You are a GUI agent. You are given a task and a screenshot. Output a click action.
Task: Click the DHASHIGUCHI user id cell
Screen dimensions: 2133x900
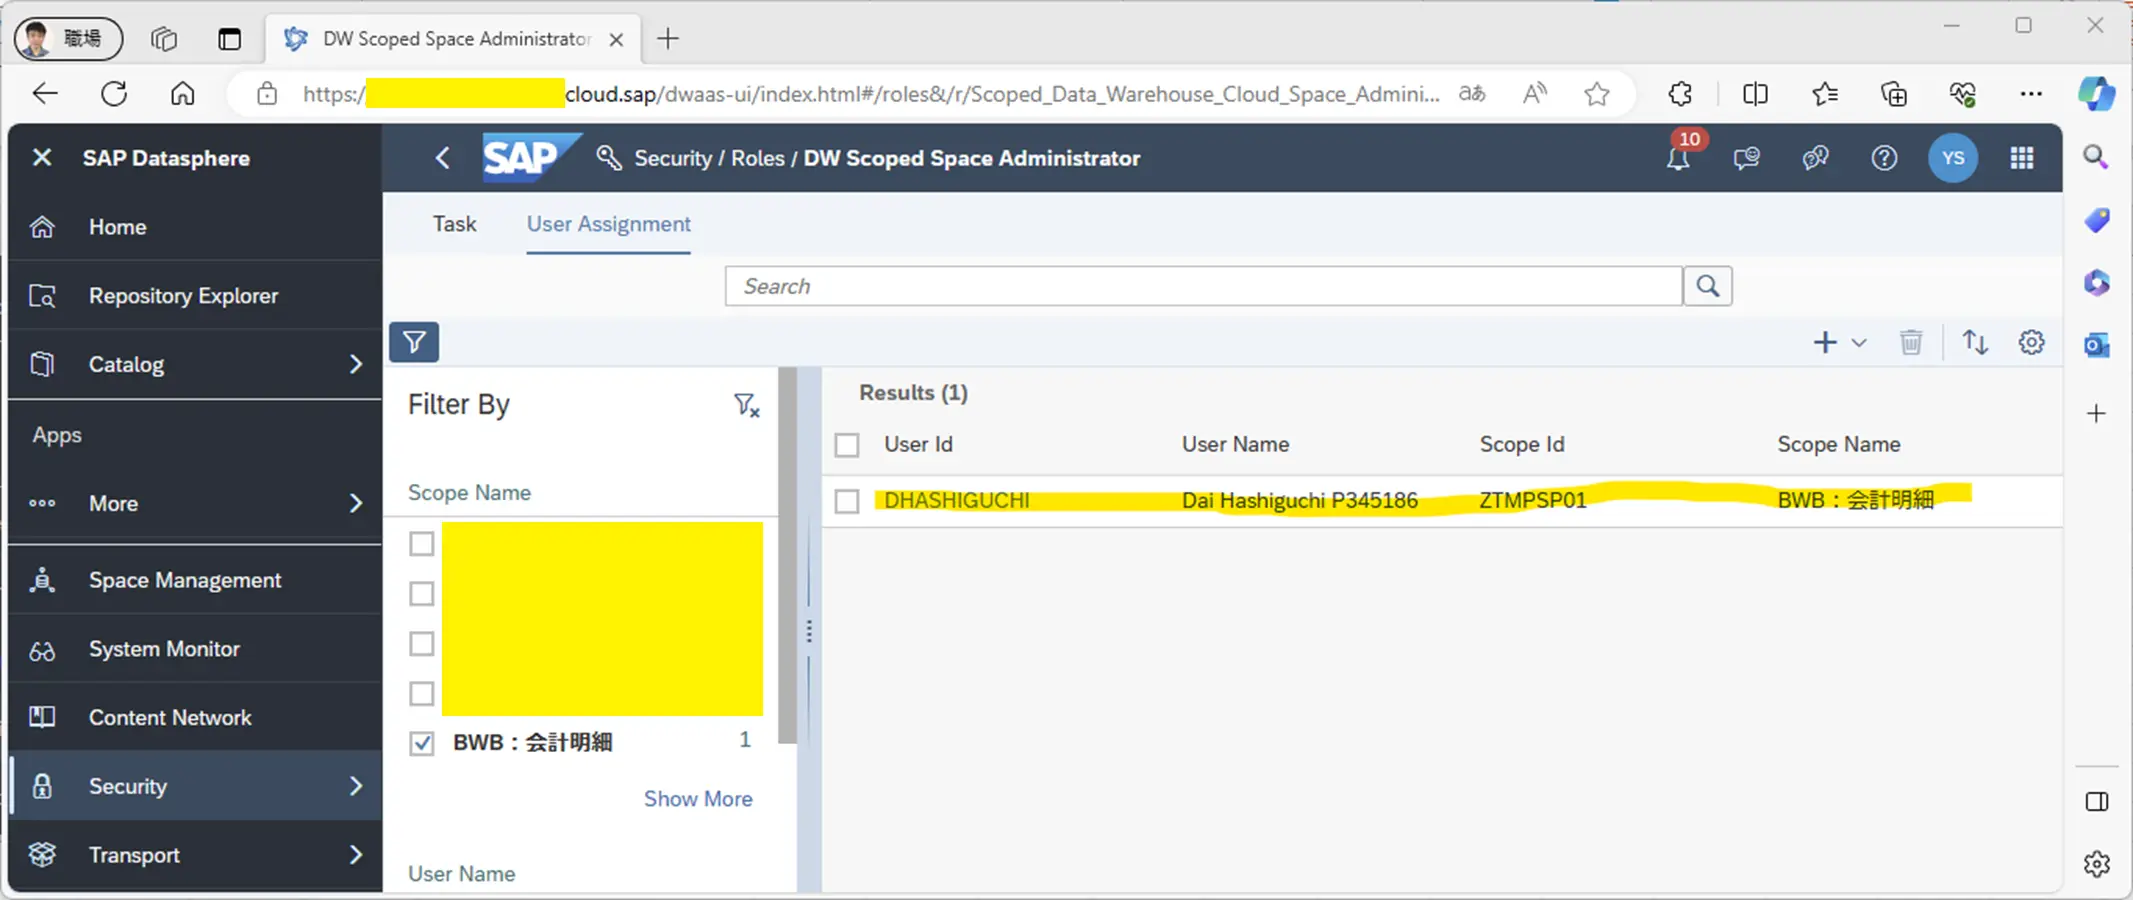click(957, 500)
